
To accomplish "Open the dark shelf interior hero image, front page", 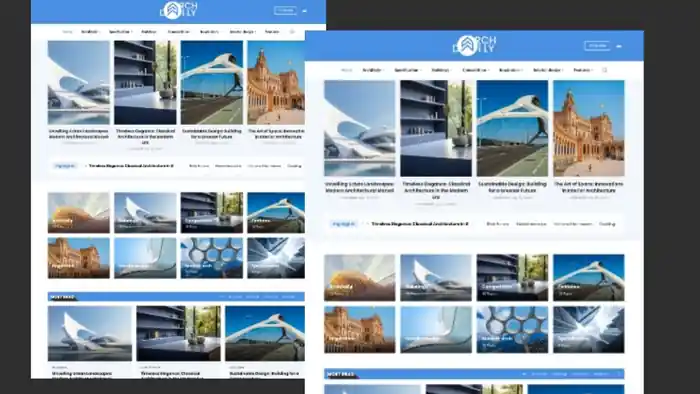I will [x=436, y=128].
